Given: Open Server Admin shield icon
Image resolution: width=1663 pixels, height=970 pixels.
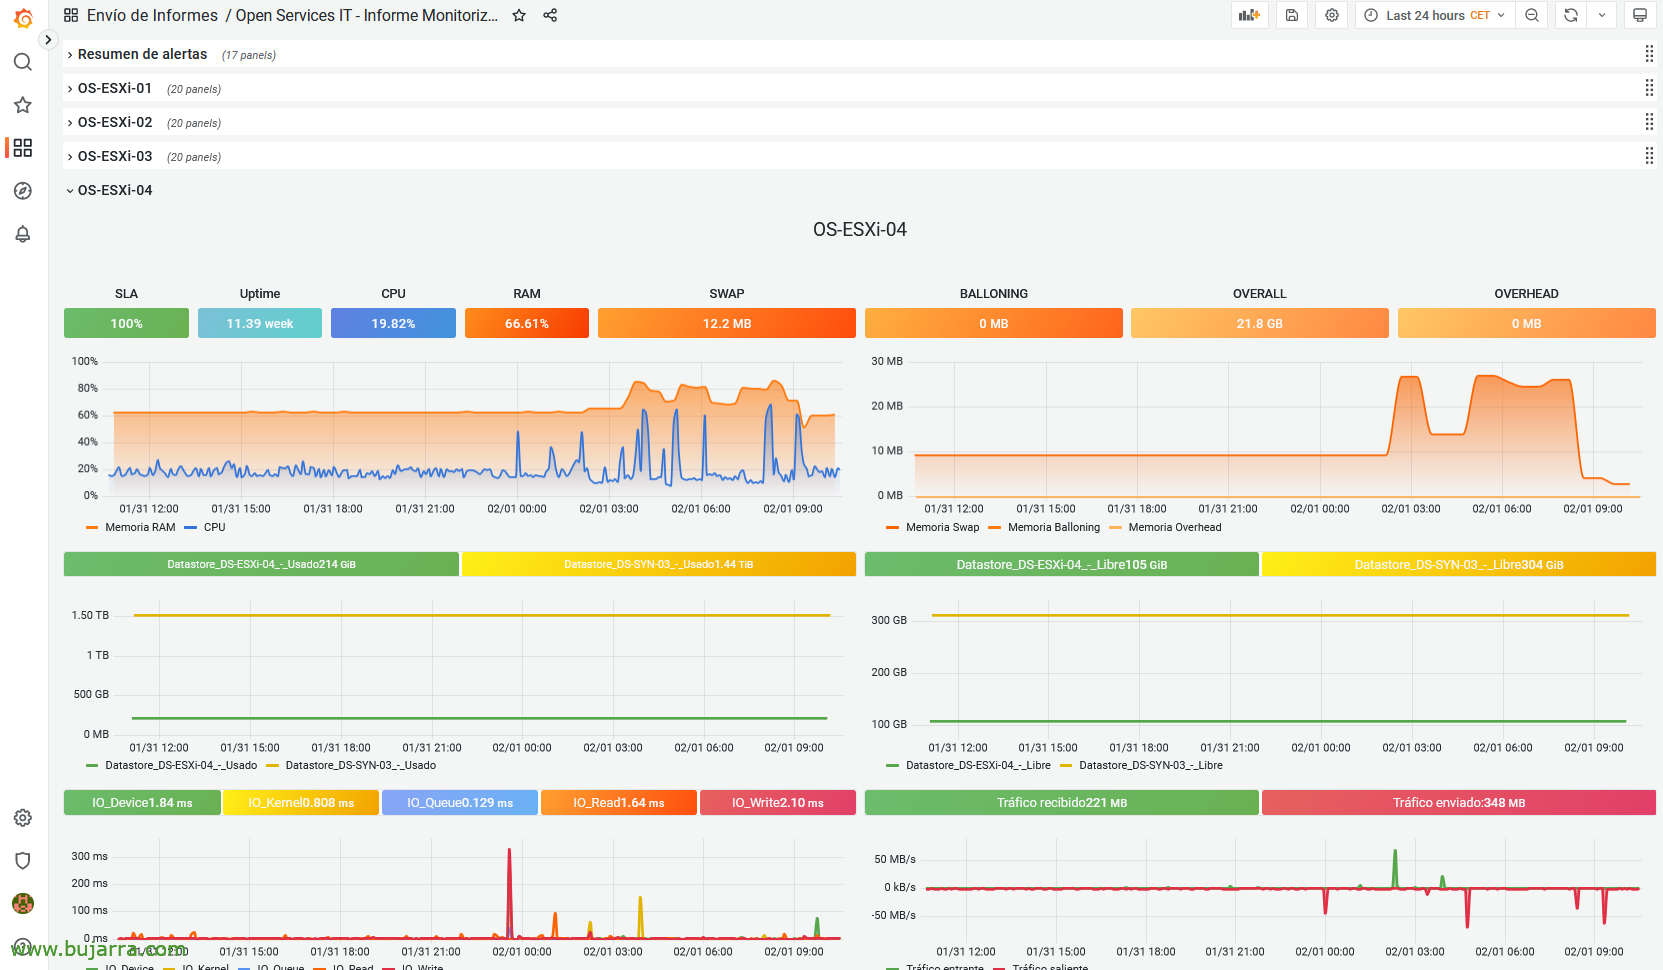Looking at the screenshot, I should (23, 861).
